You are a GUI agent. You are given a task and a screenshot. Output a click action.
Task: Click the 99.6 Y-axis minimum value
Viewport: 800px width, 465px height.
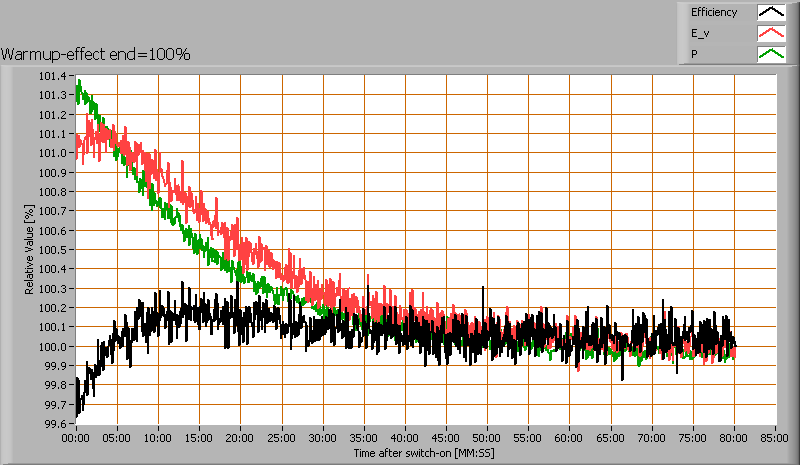(55, 424)
